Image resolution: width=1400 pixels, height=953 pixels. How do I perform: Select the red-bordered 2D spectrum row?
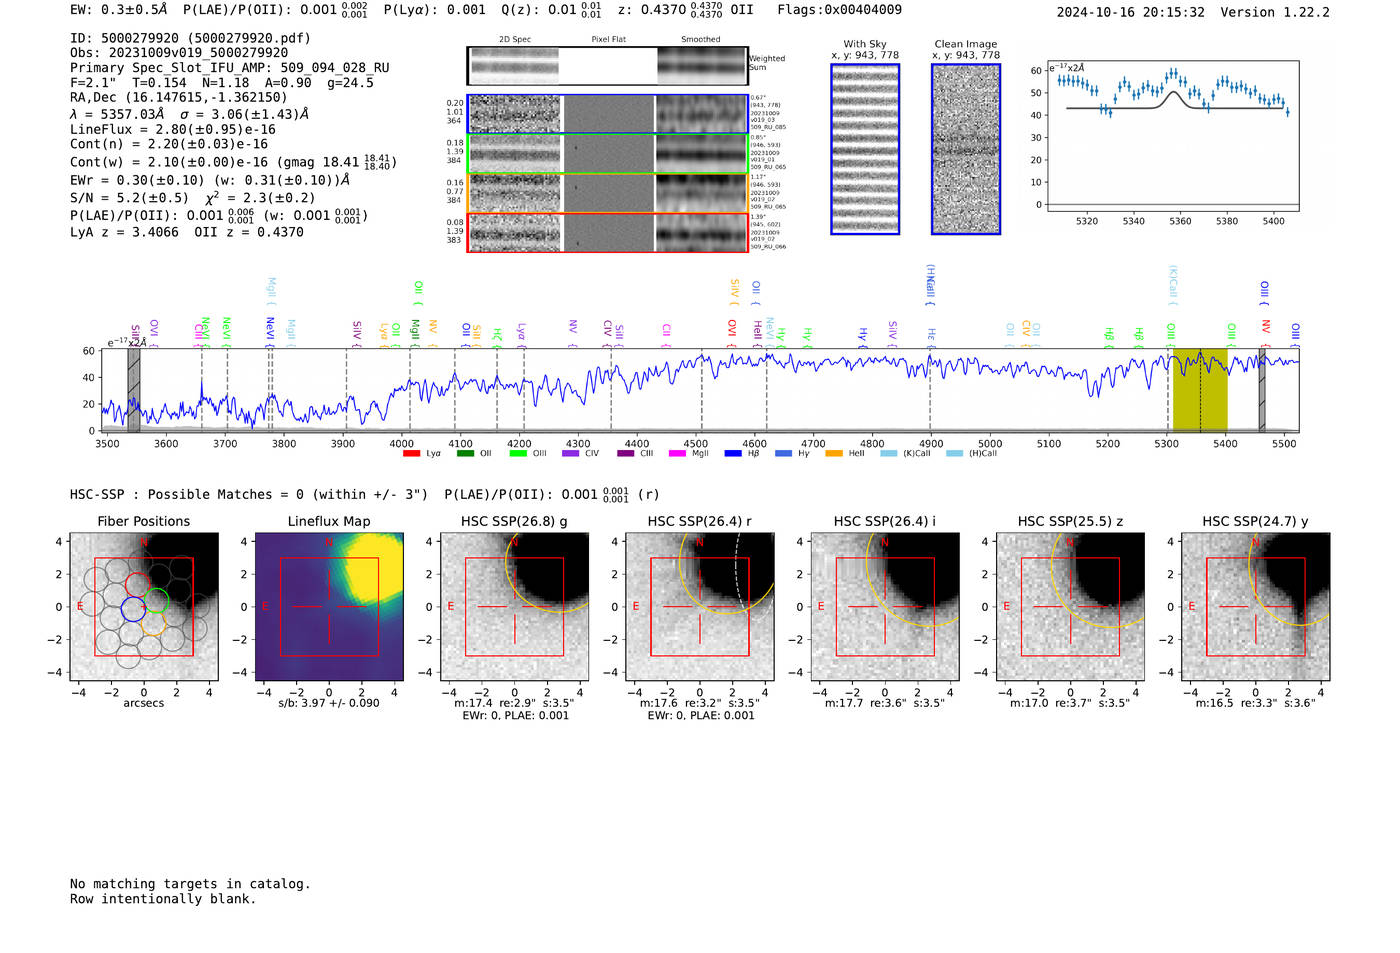(608, 232)
